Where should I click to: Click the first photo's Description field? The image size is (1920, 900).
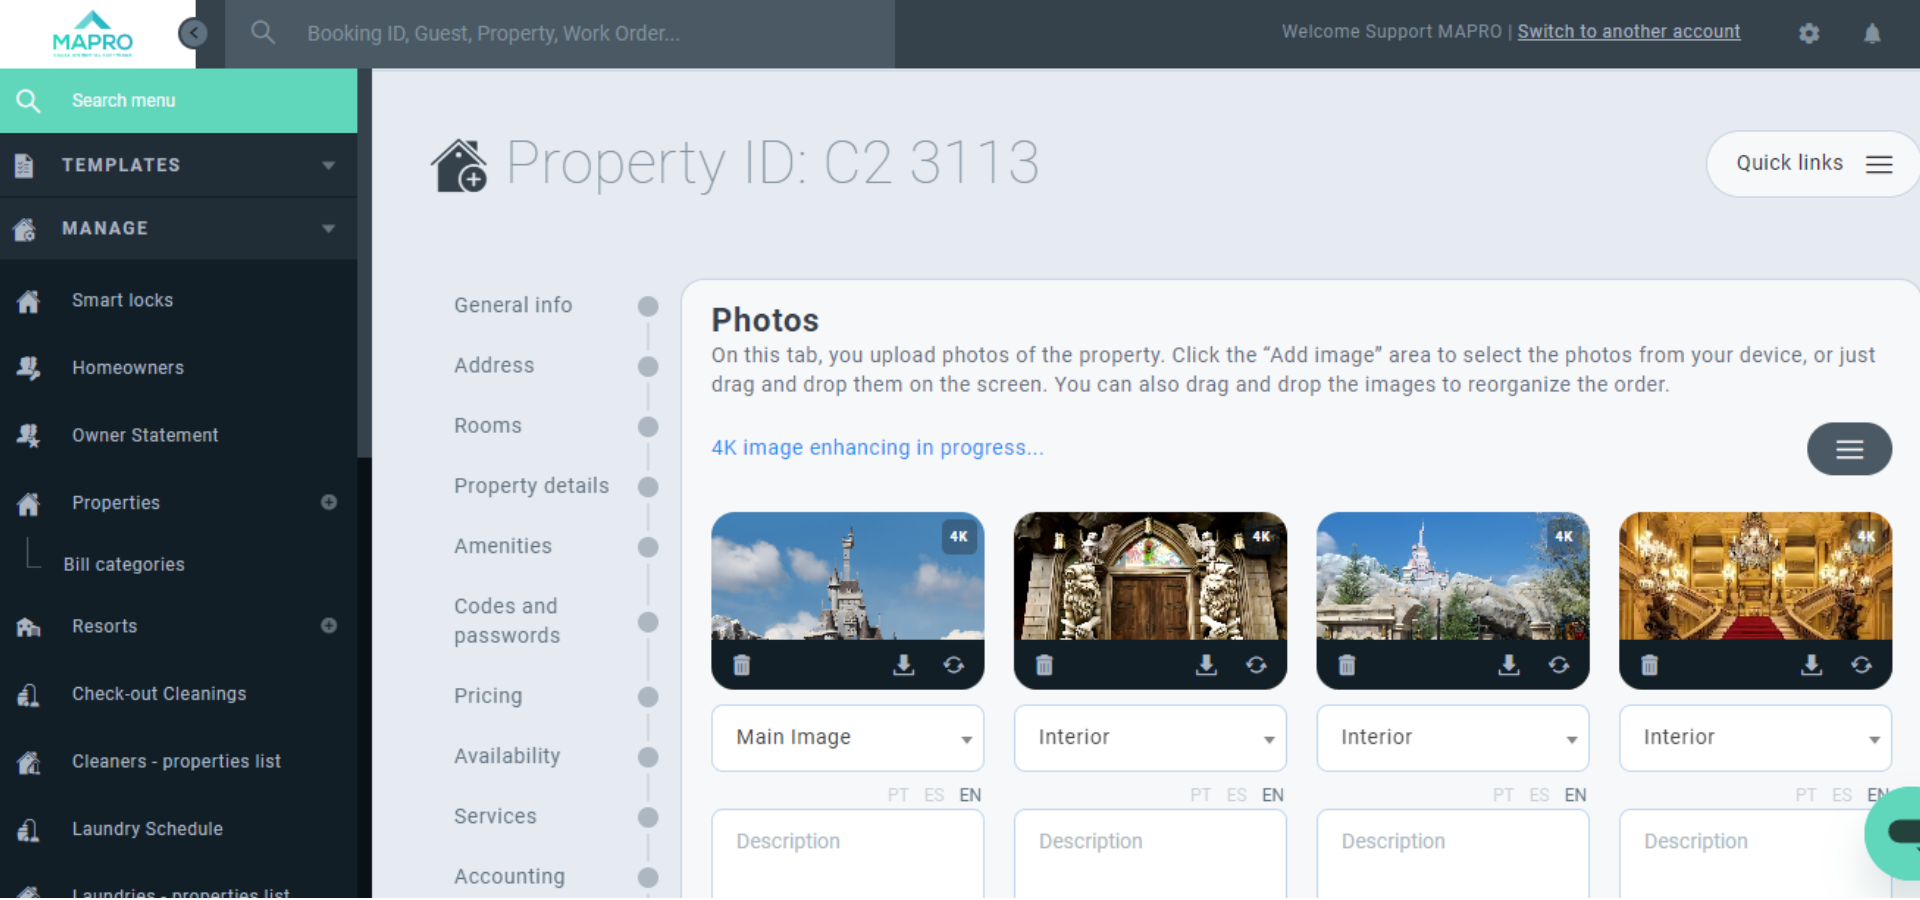point(847,852)
